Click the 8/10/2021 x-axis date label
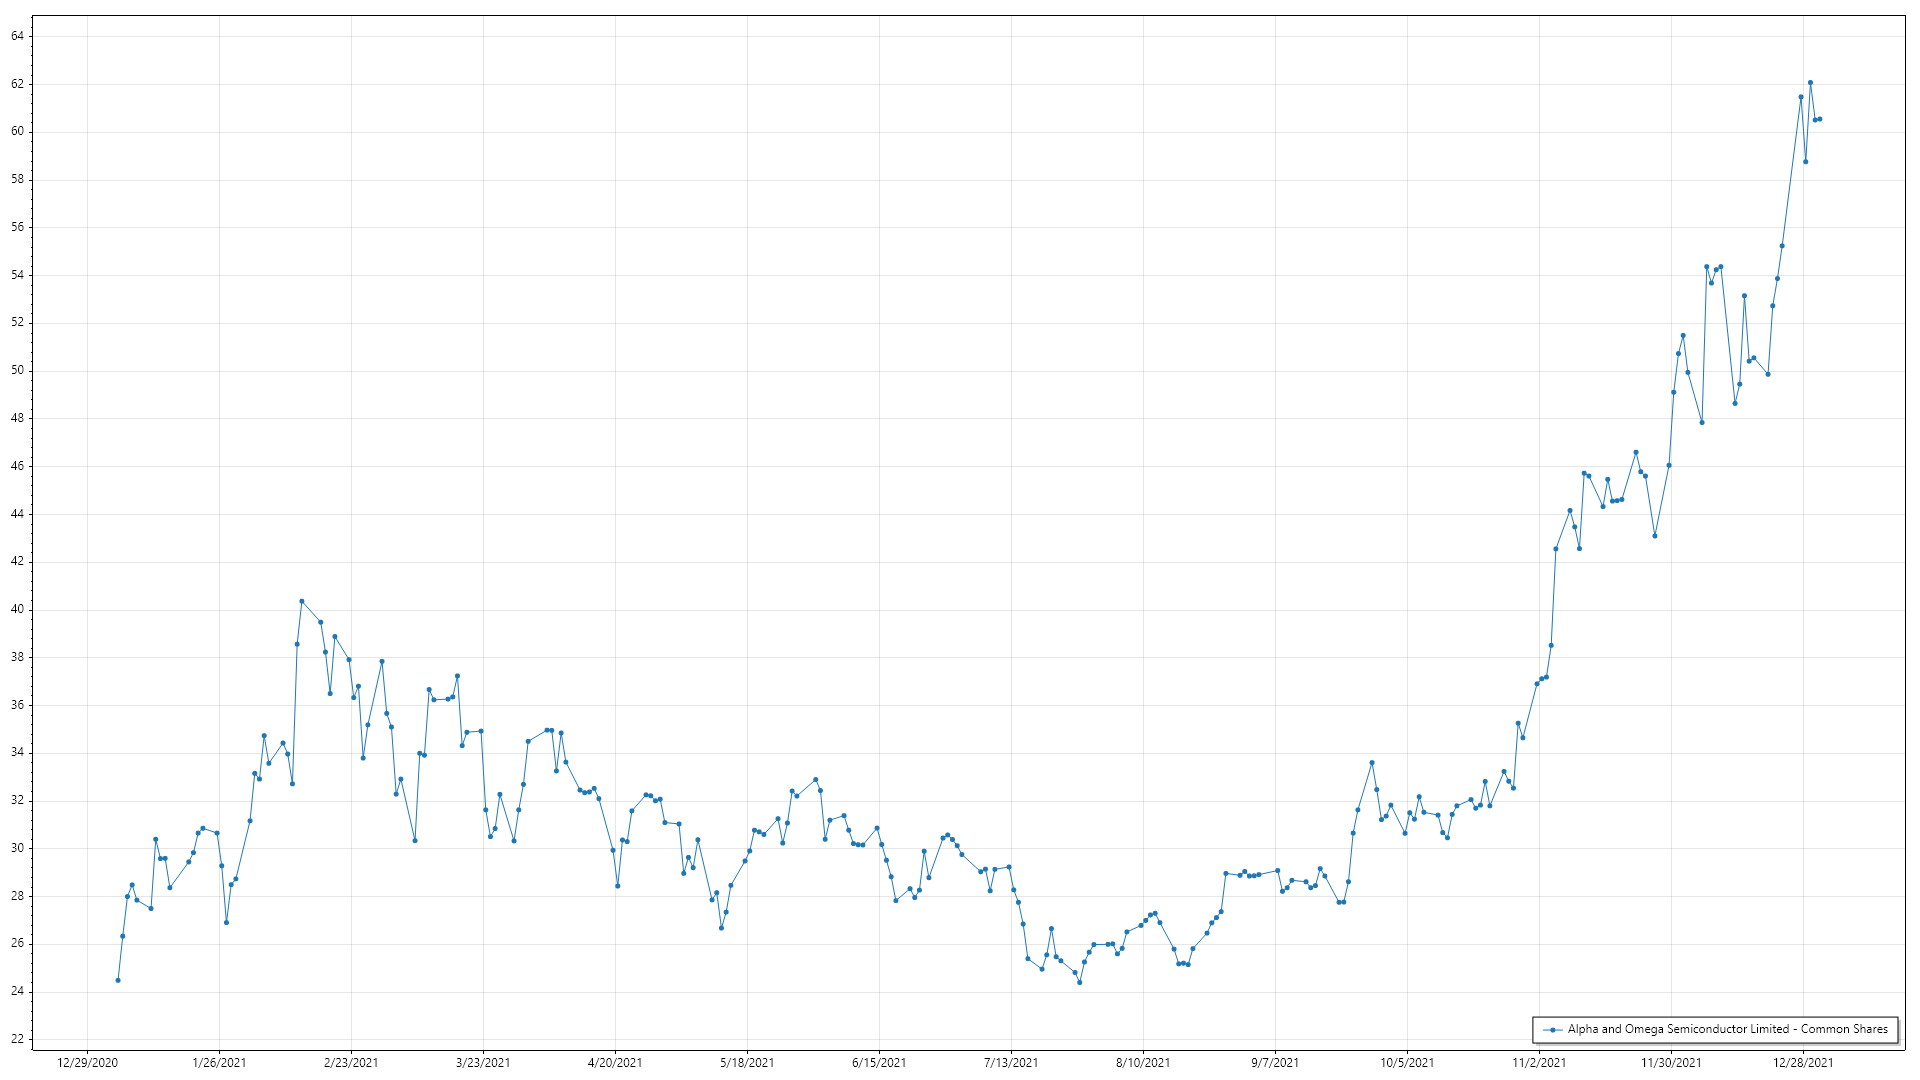This screenshot has width=1920, height=1080. (x=1143, y=1063)
